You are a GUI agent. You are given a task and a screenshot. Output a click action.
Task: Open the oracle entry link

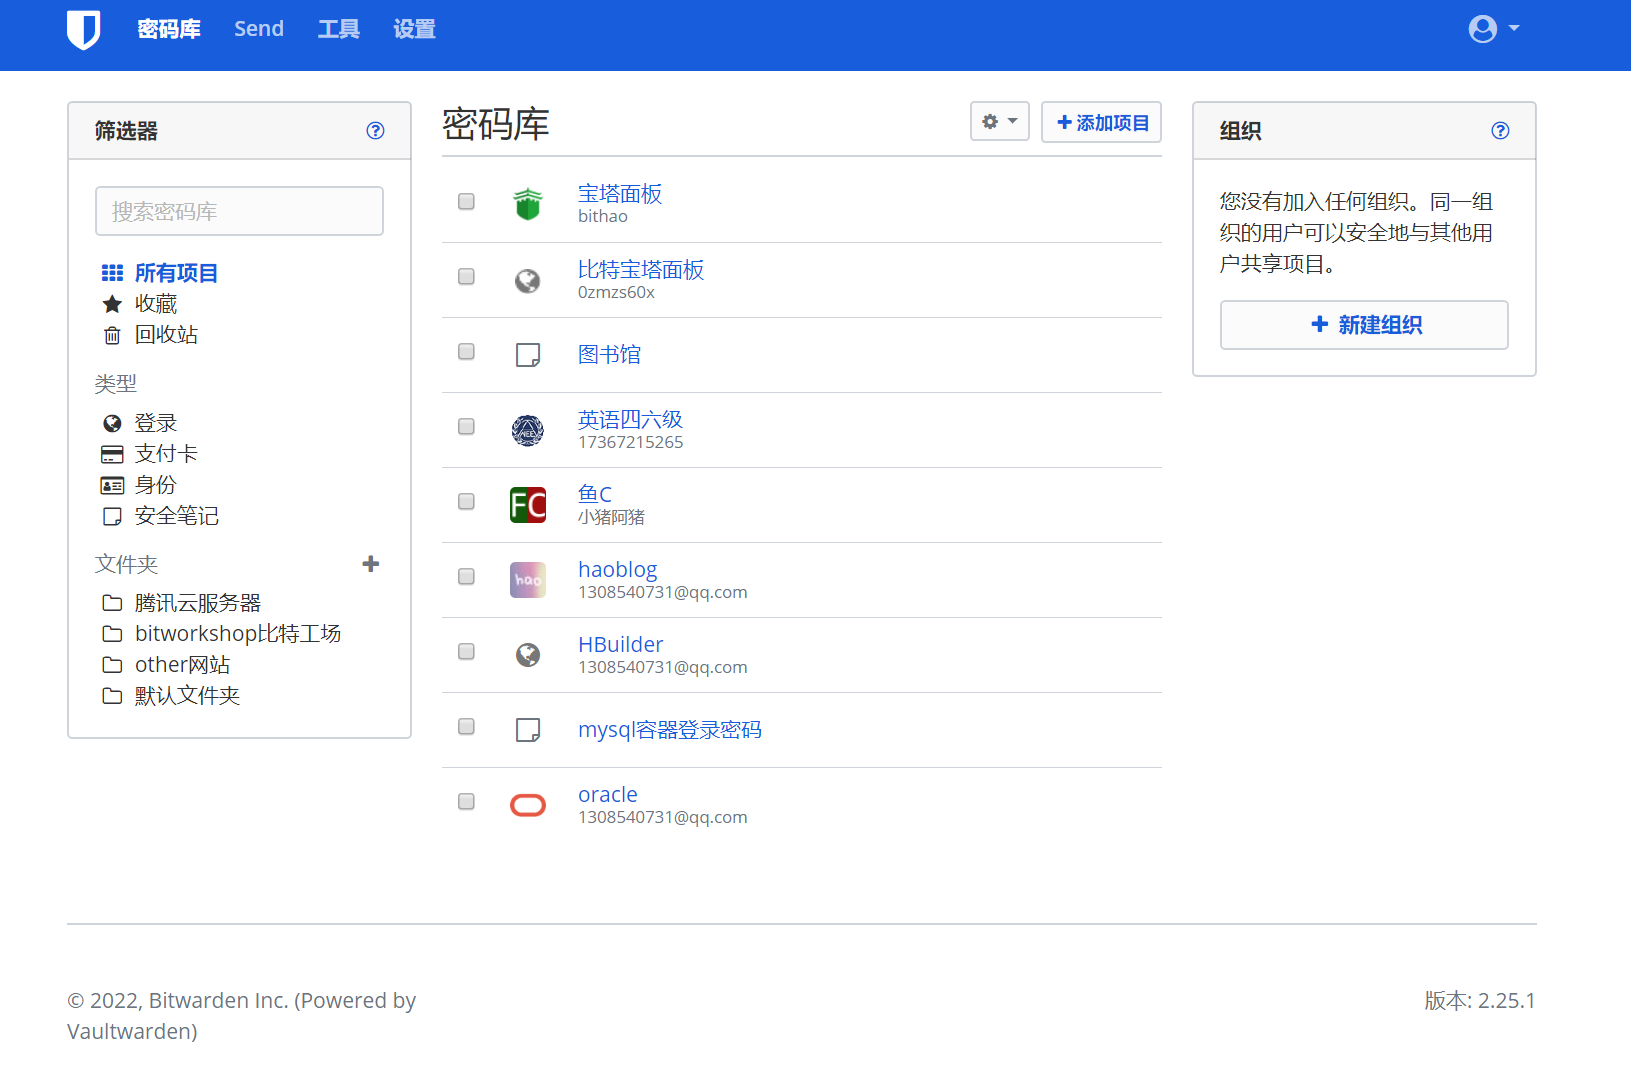pyautogui.click(x=608, y=794)
